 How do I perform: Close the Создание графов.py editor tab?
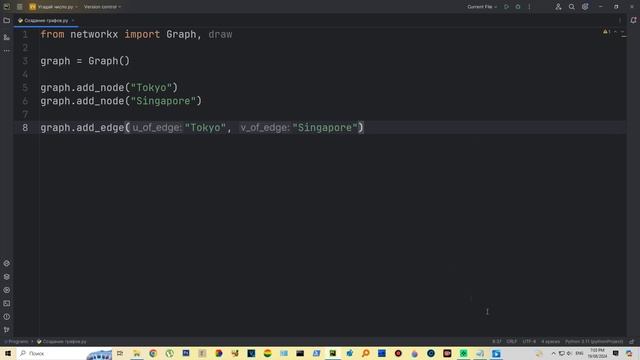(x=73, y=20)
